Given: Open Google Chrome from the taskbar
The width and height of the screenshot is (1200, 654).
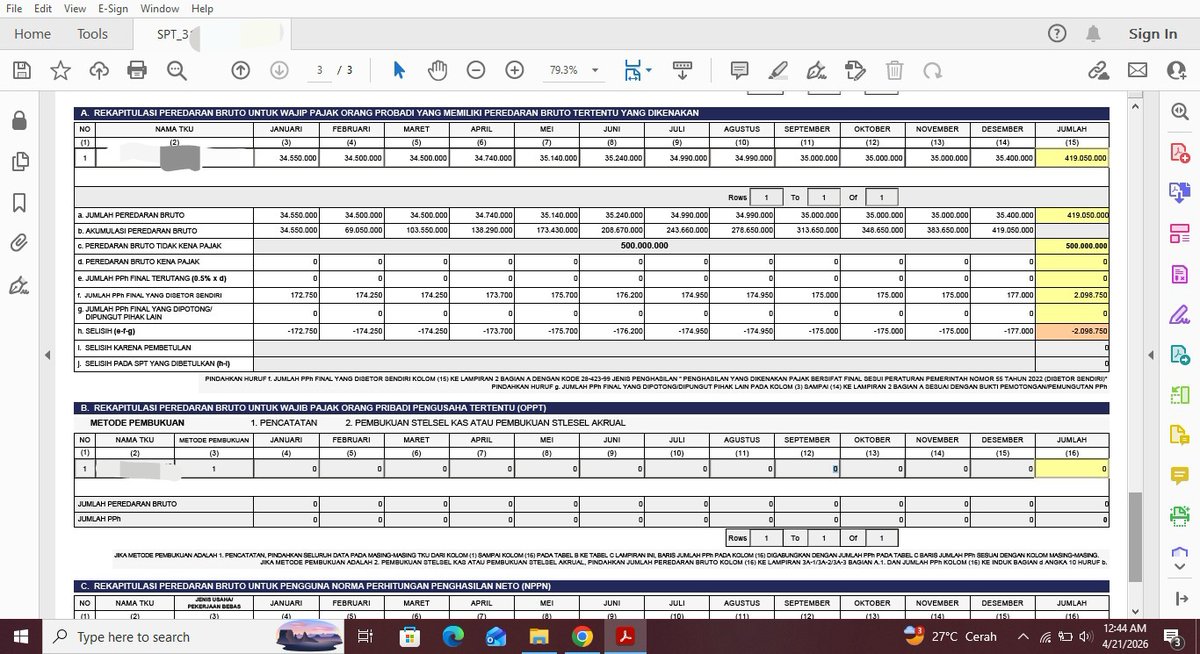Looking at the screenshot, I should (583, 637).
